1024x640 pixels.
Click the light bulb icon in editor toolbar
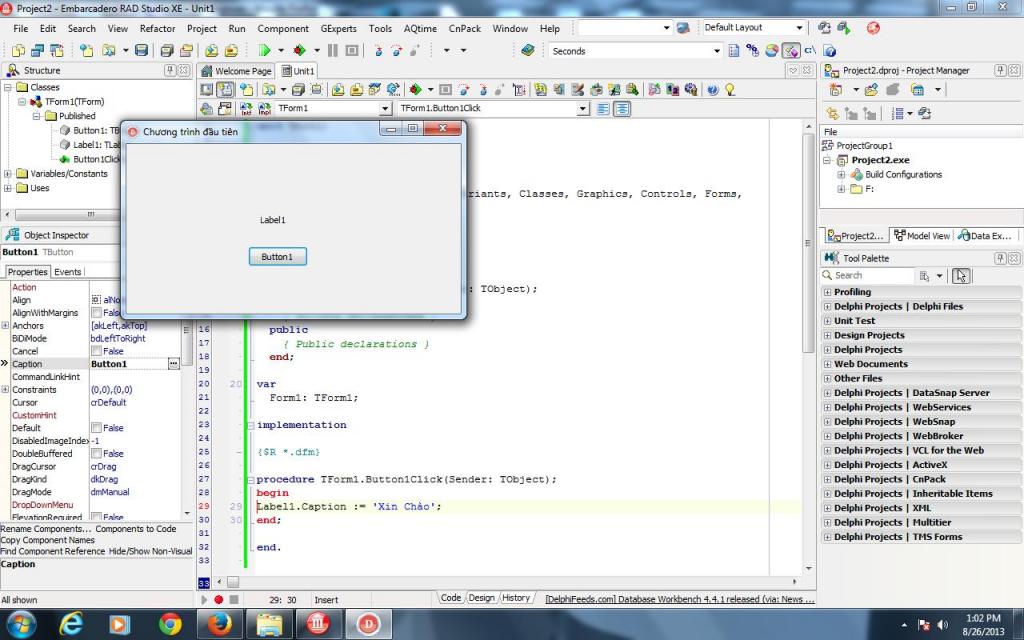(730, 90)
